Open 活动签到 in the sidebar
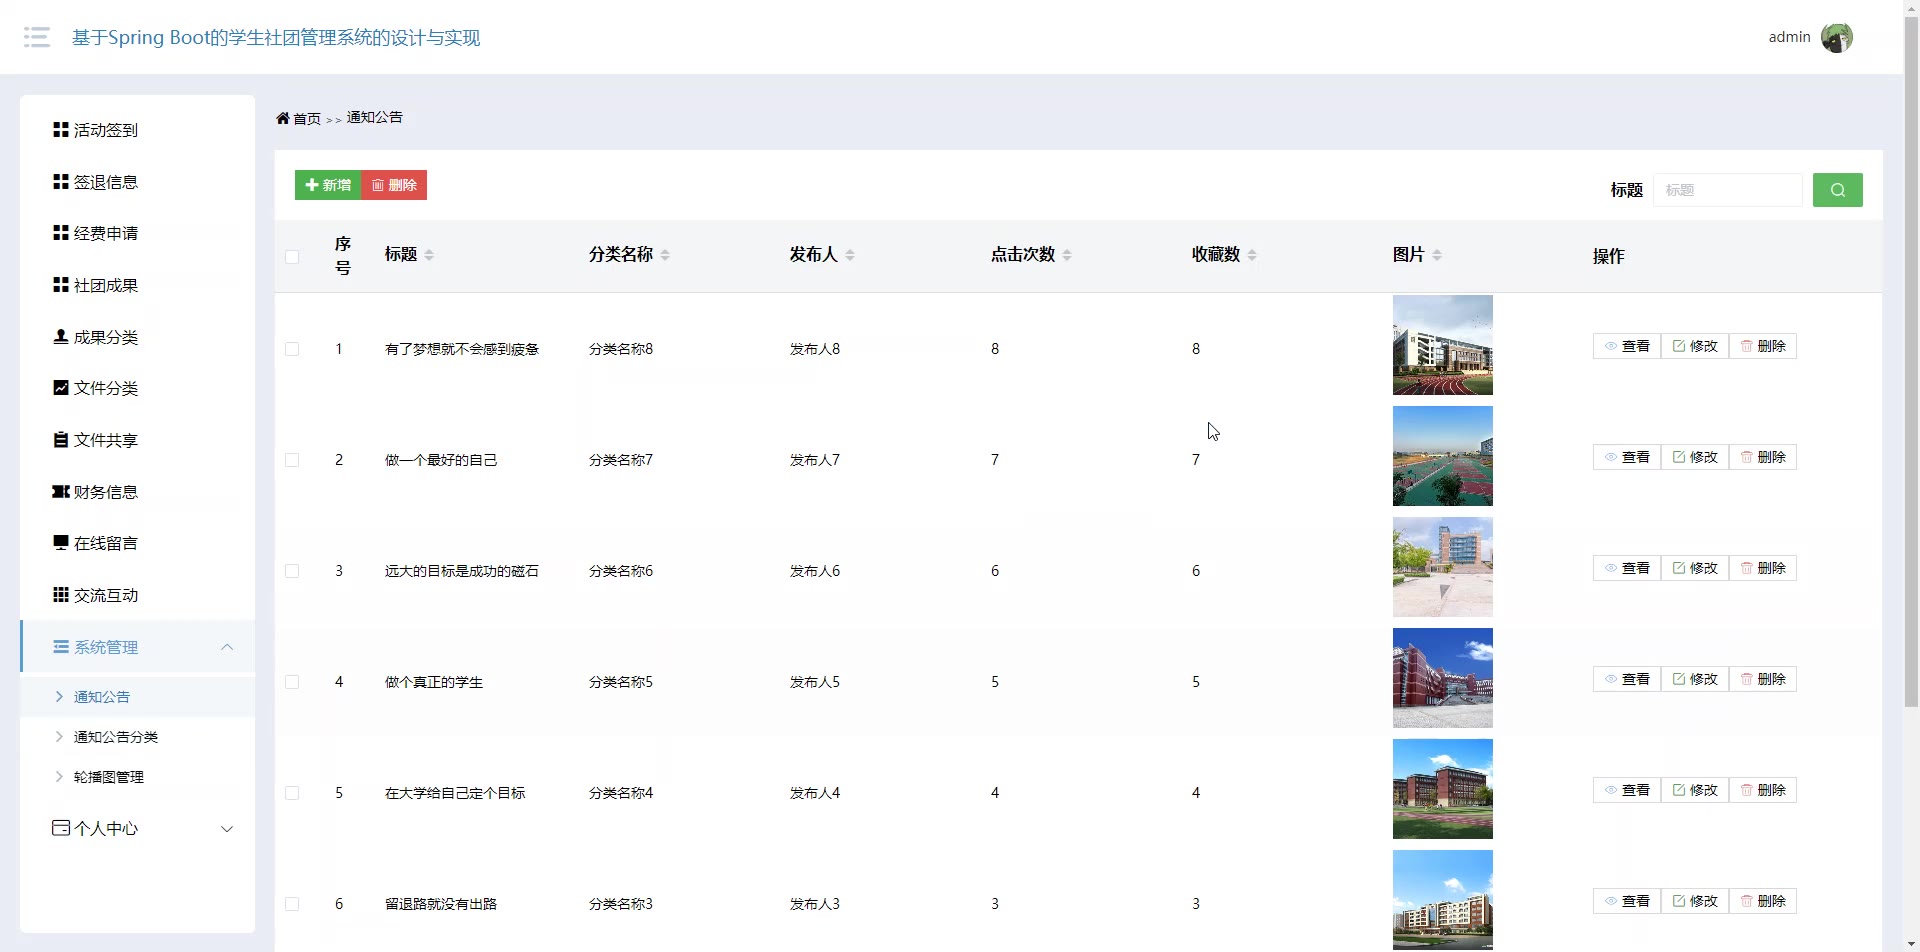The width and height of the screenshot is (1920, 952). coord(105,130)
